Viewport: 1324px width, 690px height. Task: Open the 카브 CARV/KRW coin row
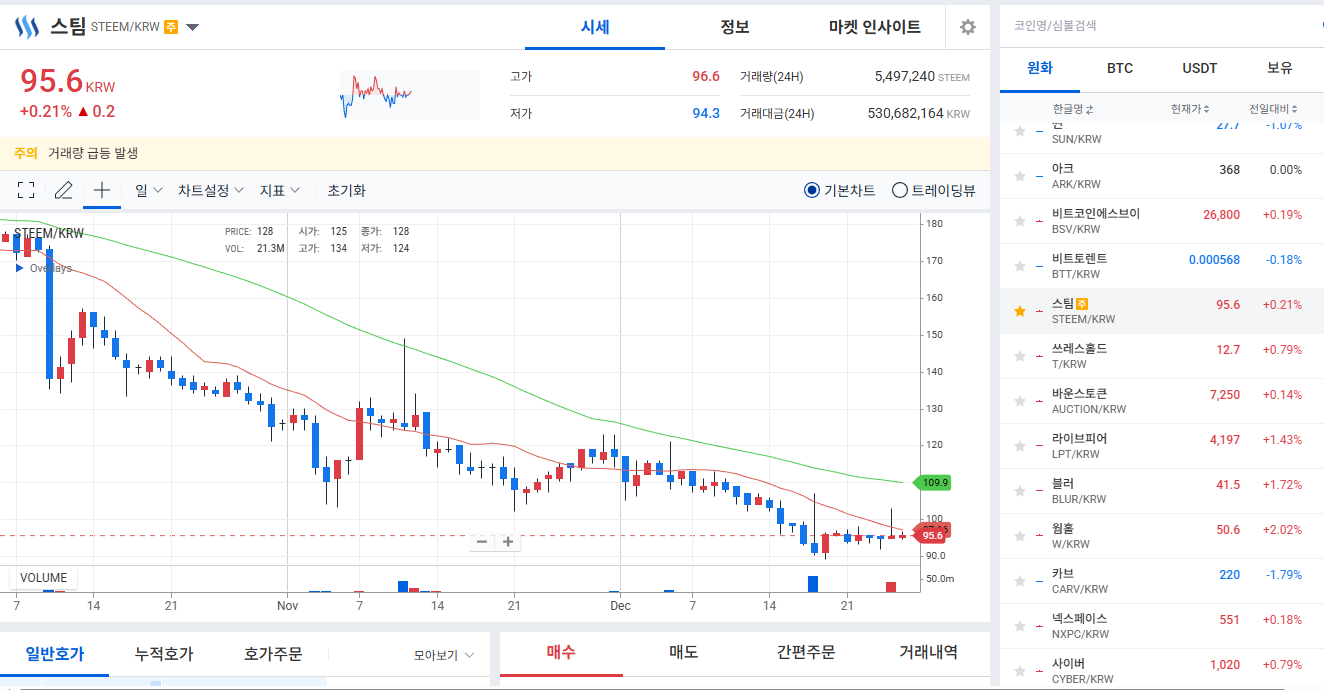click(x=1162, y=581)
